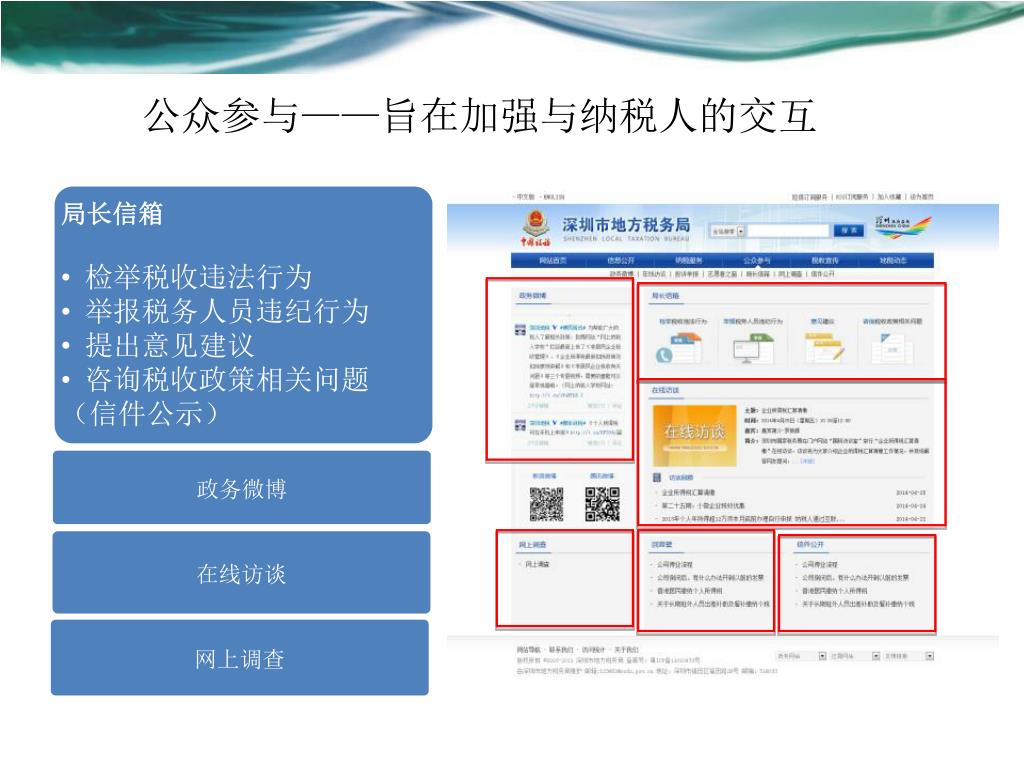This screenshot has height=768, width=1024.
Task: Click the 局长信箱 section heading on the website
Action: 665,296
